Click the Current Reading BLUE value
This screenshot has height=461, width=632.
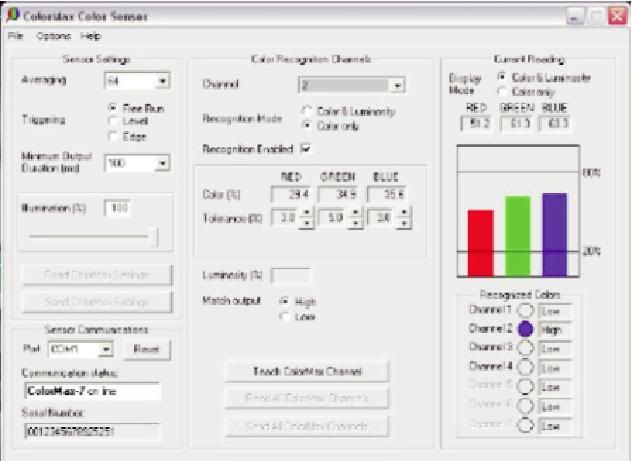point(555,123)
